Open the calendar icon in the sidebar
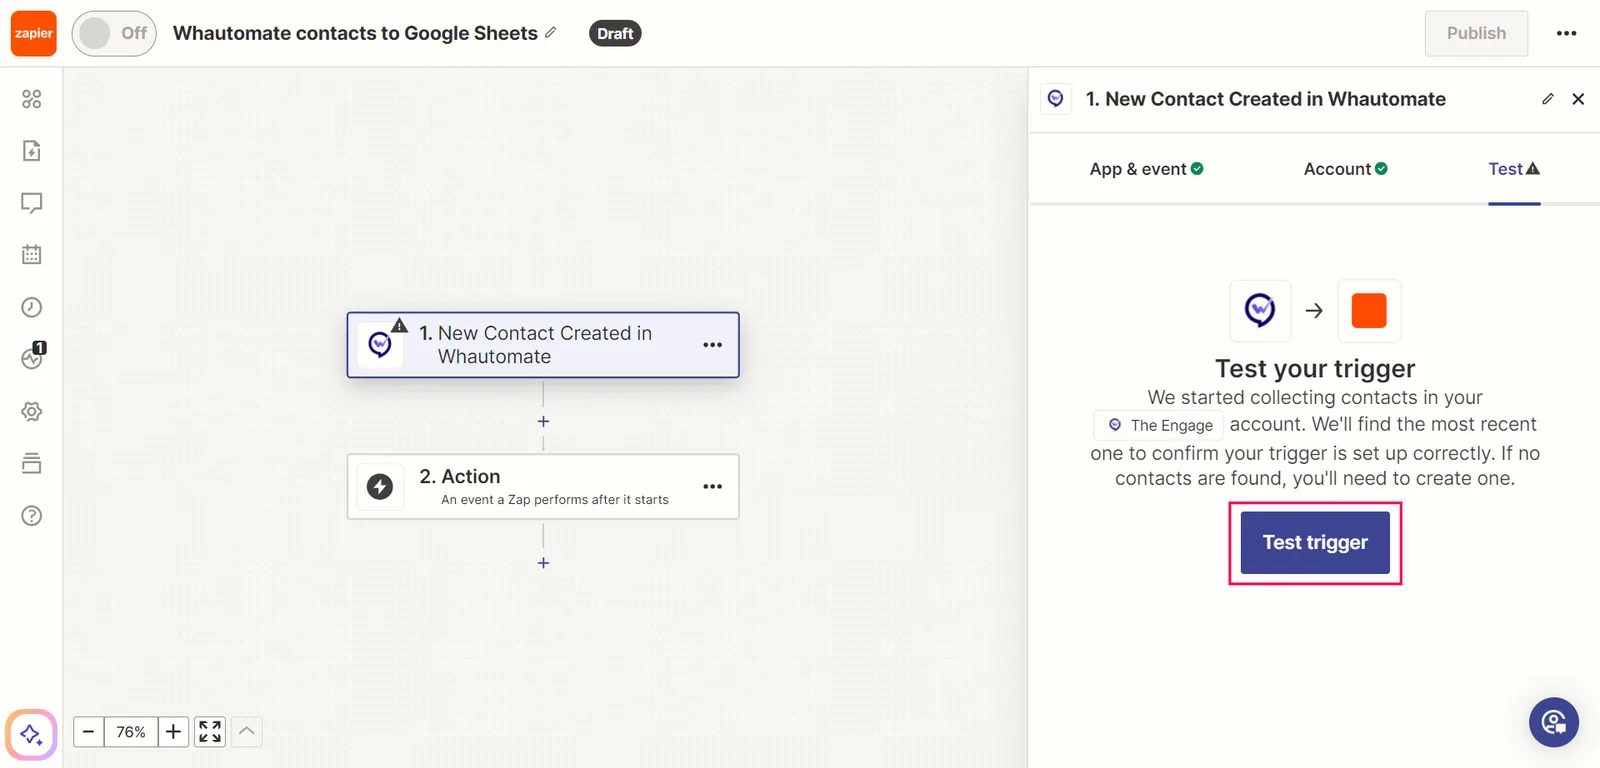 (x=32, y=255)
